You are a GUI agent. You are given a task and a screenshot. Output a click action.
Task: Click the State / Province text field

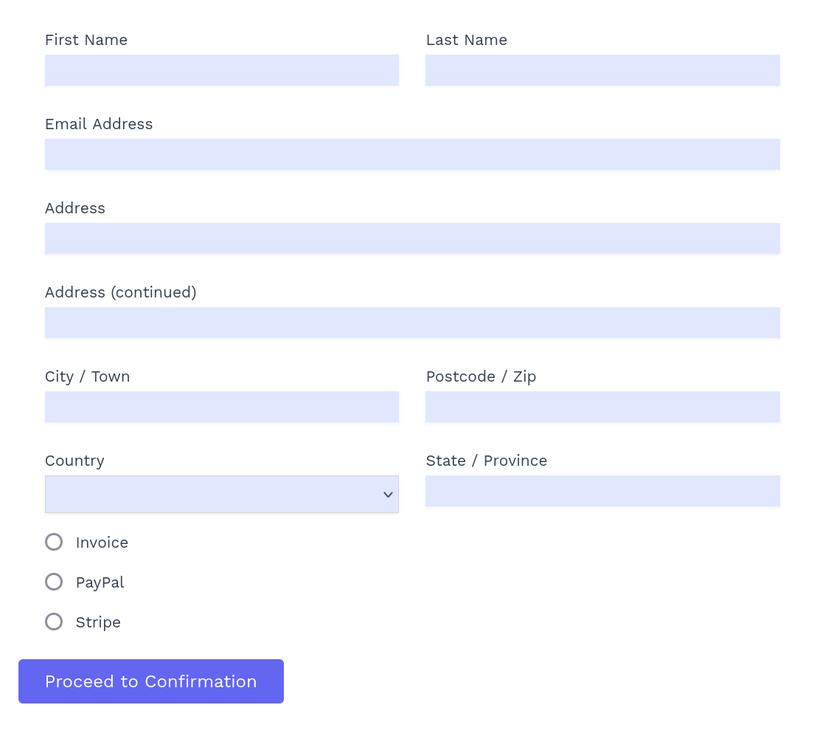602,491
